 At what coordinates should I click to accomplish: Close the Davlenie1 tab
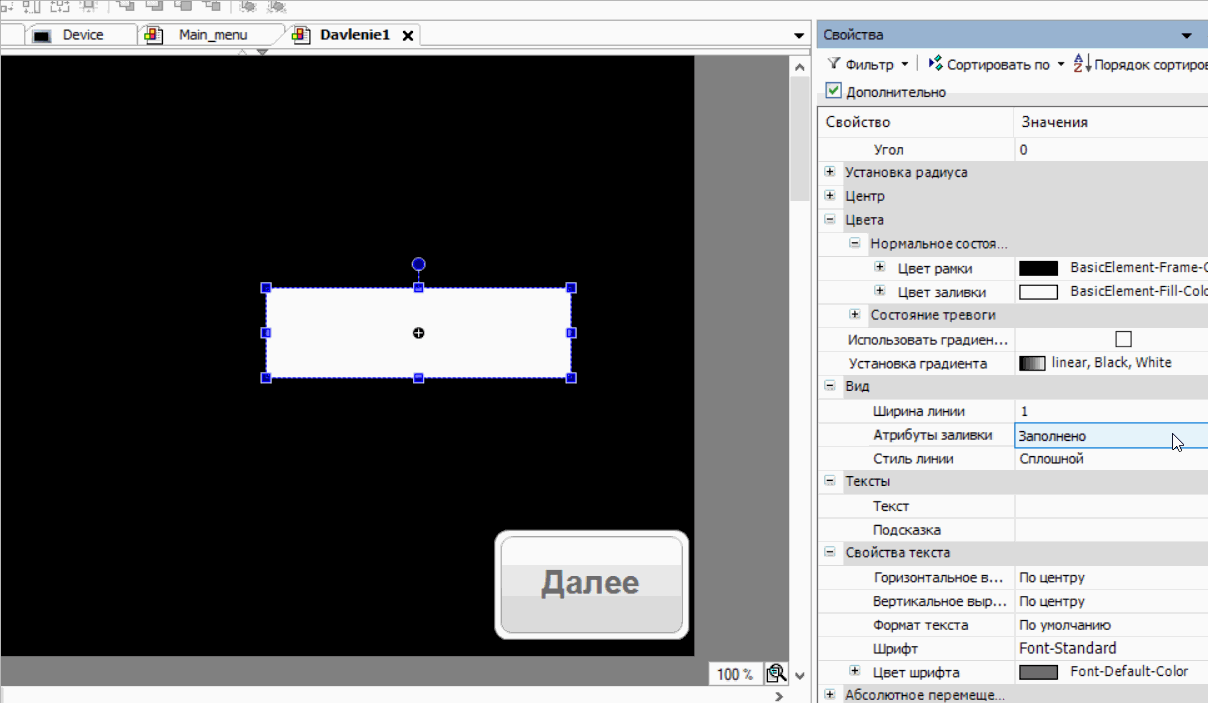pos(408,35)
